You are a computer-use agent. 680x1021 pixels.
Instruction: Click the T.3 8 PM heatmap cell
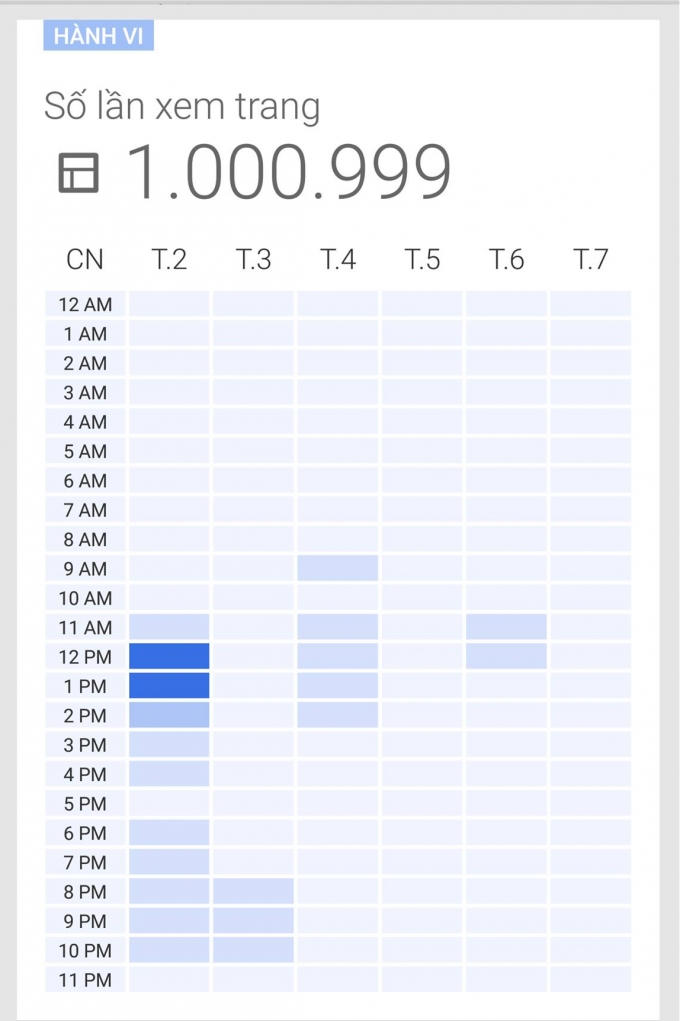(x=253, y=891)
